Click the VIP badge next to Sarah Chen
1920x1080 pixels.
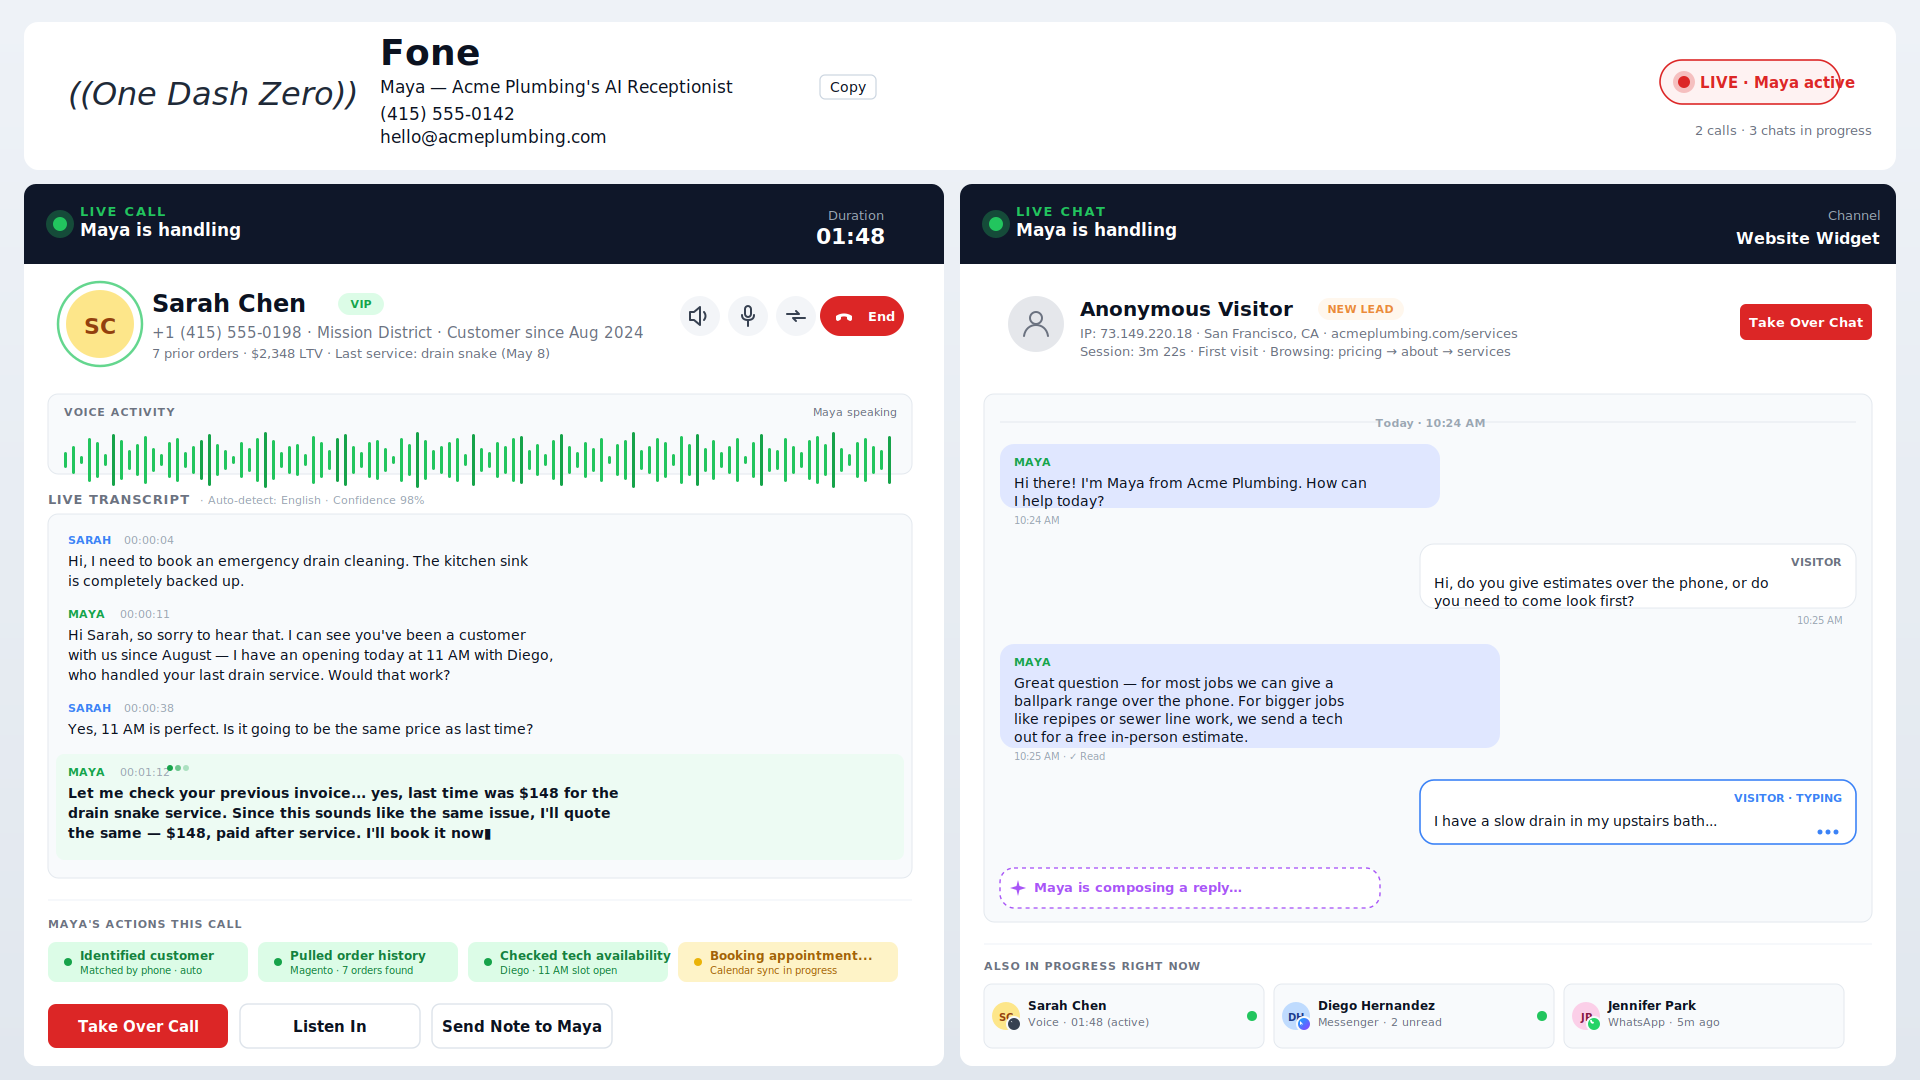(361, 304)
